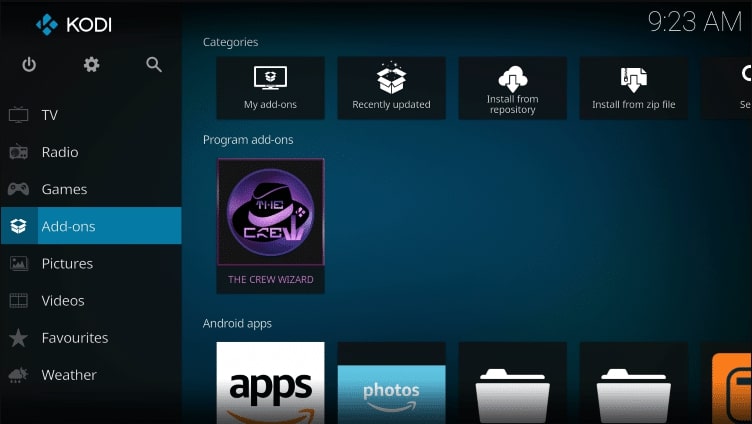Open the first folder-icon Android app tile
The height and width of the screenshot is (424, 752).
pos(512,383)
